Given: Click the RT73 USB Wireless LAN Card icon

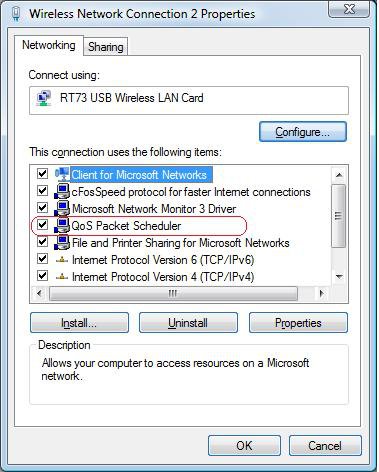Looking at the screenshot, I should click(x=44, y=98).
